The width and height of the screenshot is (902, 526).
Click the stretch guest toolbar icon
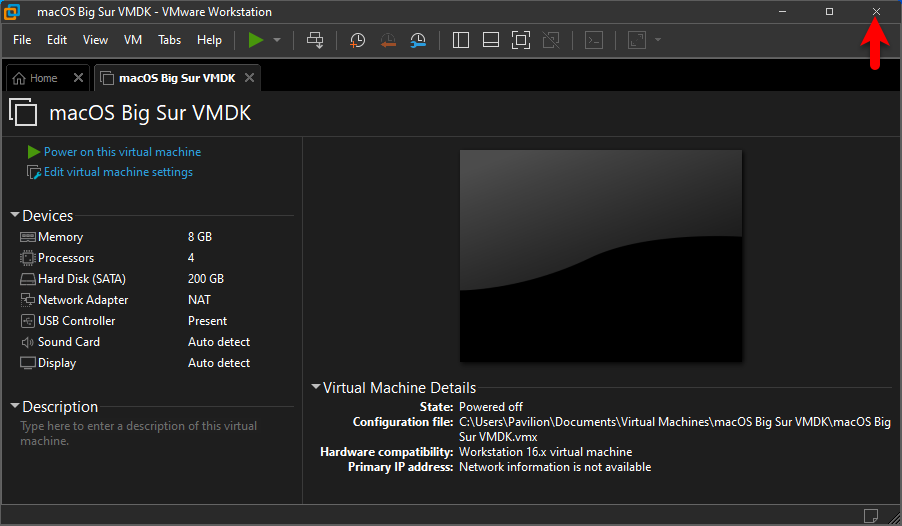tap(637, 40)
